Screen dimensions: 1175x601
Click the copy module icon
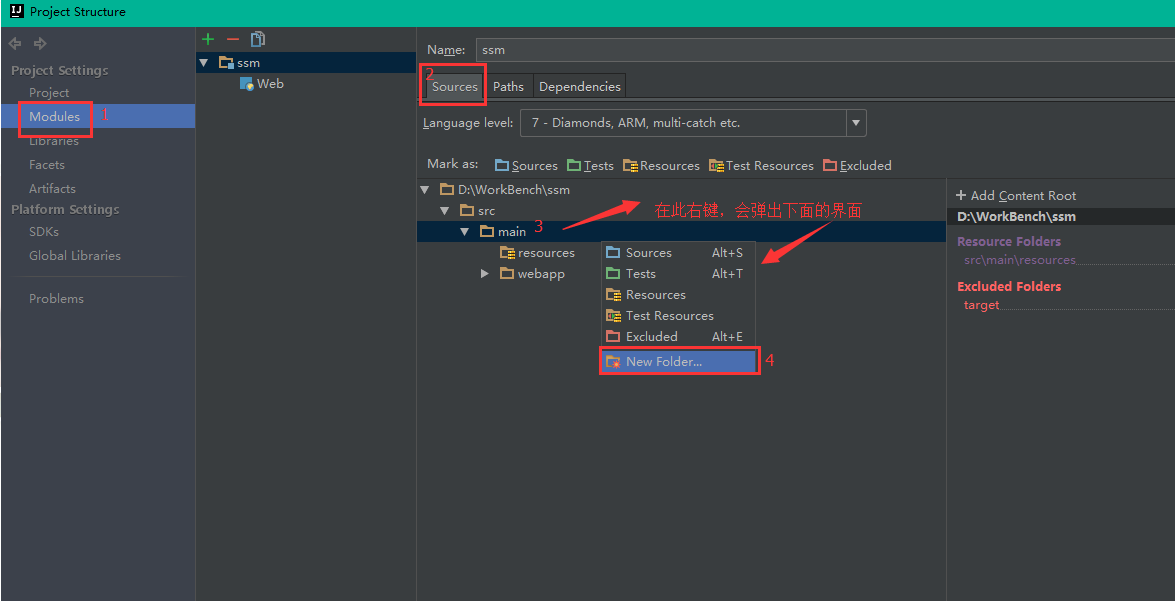pyautogui.click(x=258, y=39)
